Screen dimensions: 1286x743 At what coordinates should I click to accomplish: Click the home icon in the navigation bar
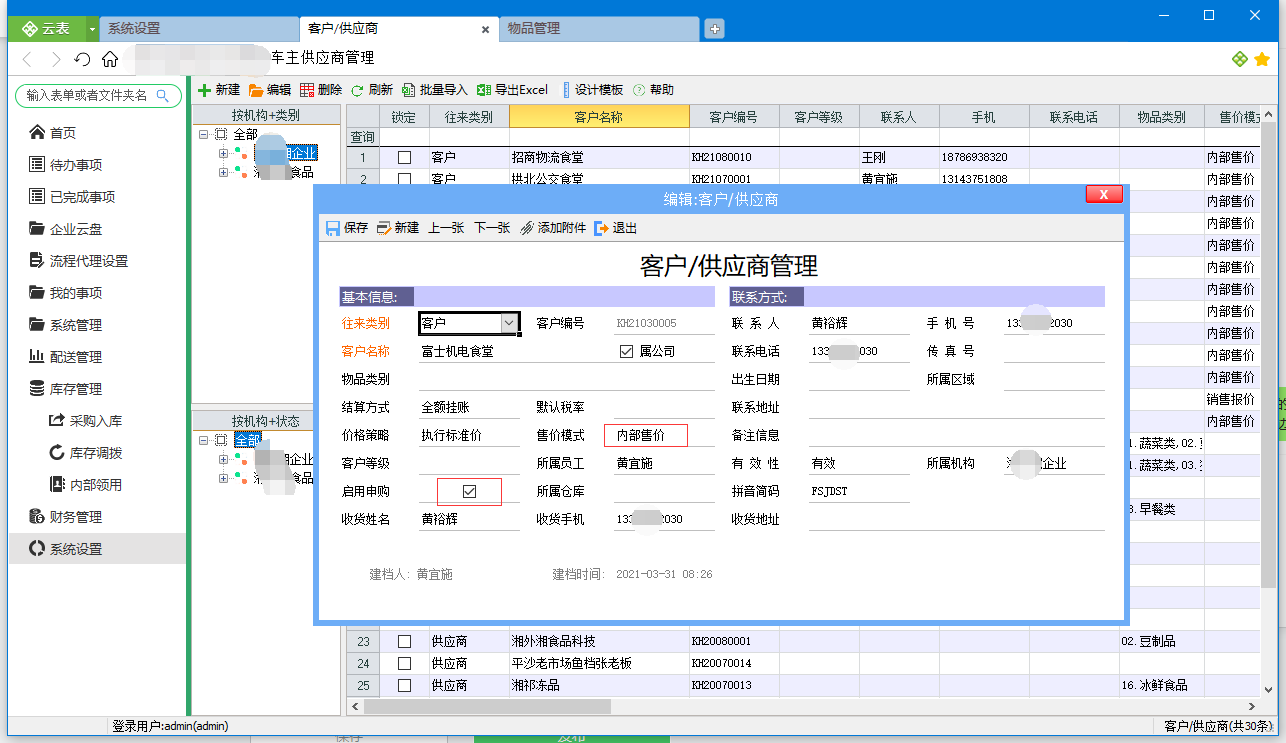pos(110,59)
